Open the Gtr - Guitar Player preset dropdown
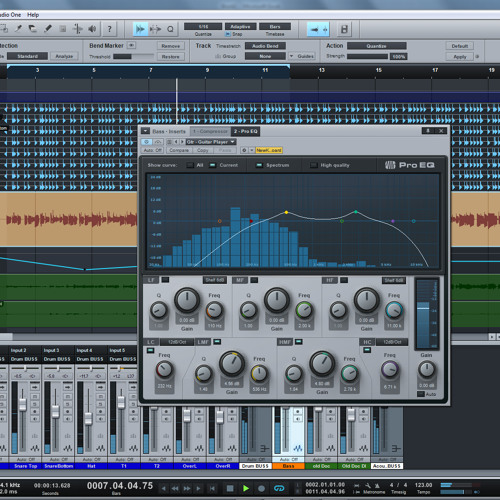The width and height of the screenshot is (500, 500). coord(211,142)
